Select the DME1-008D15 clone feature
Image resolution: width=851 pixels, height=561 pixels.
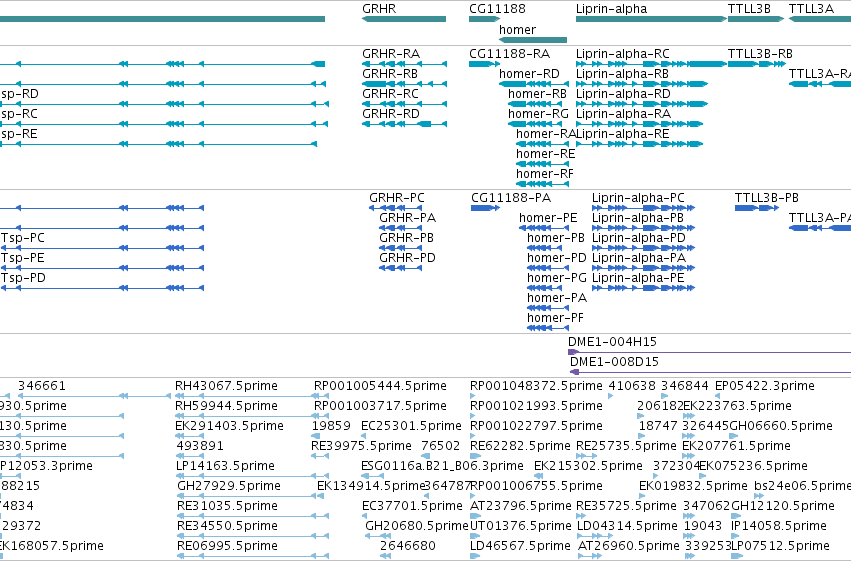click(x=710, y=372)
